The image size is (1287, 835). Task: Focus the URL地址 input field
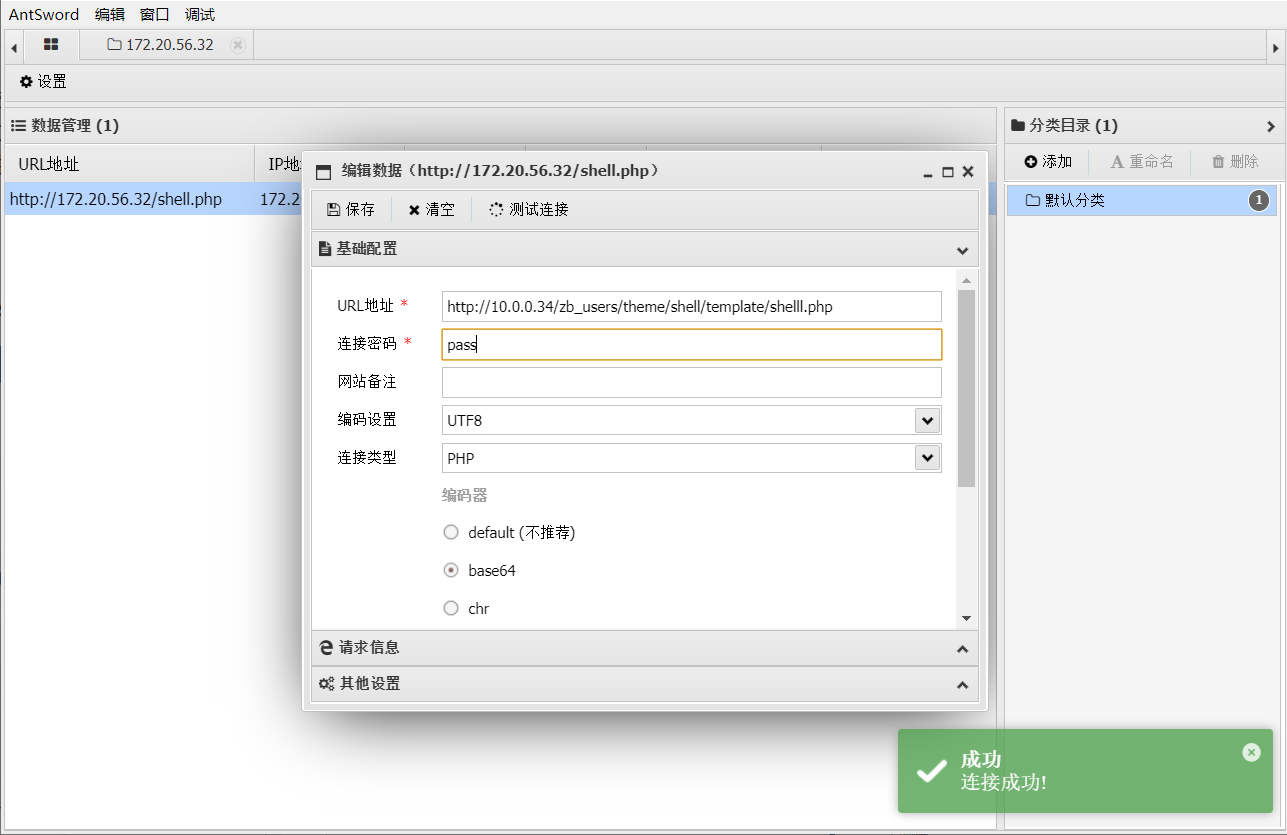692,307
